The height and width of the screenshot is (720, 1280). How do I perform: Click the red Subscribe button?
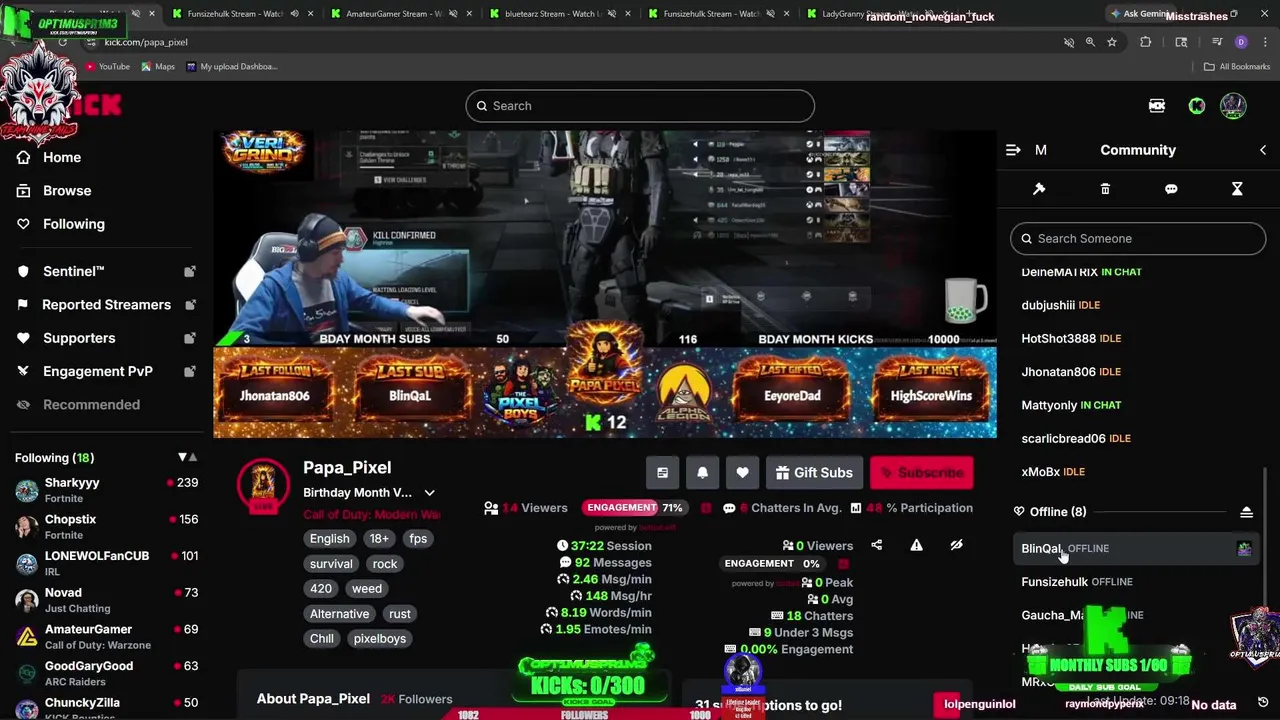tap(921, 473)
